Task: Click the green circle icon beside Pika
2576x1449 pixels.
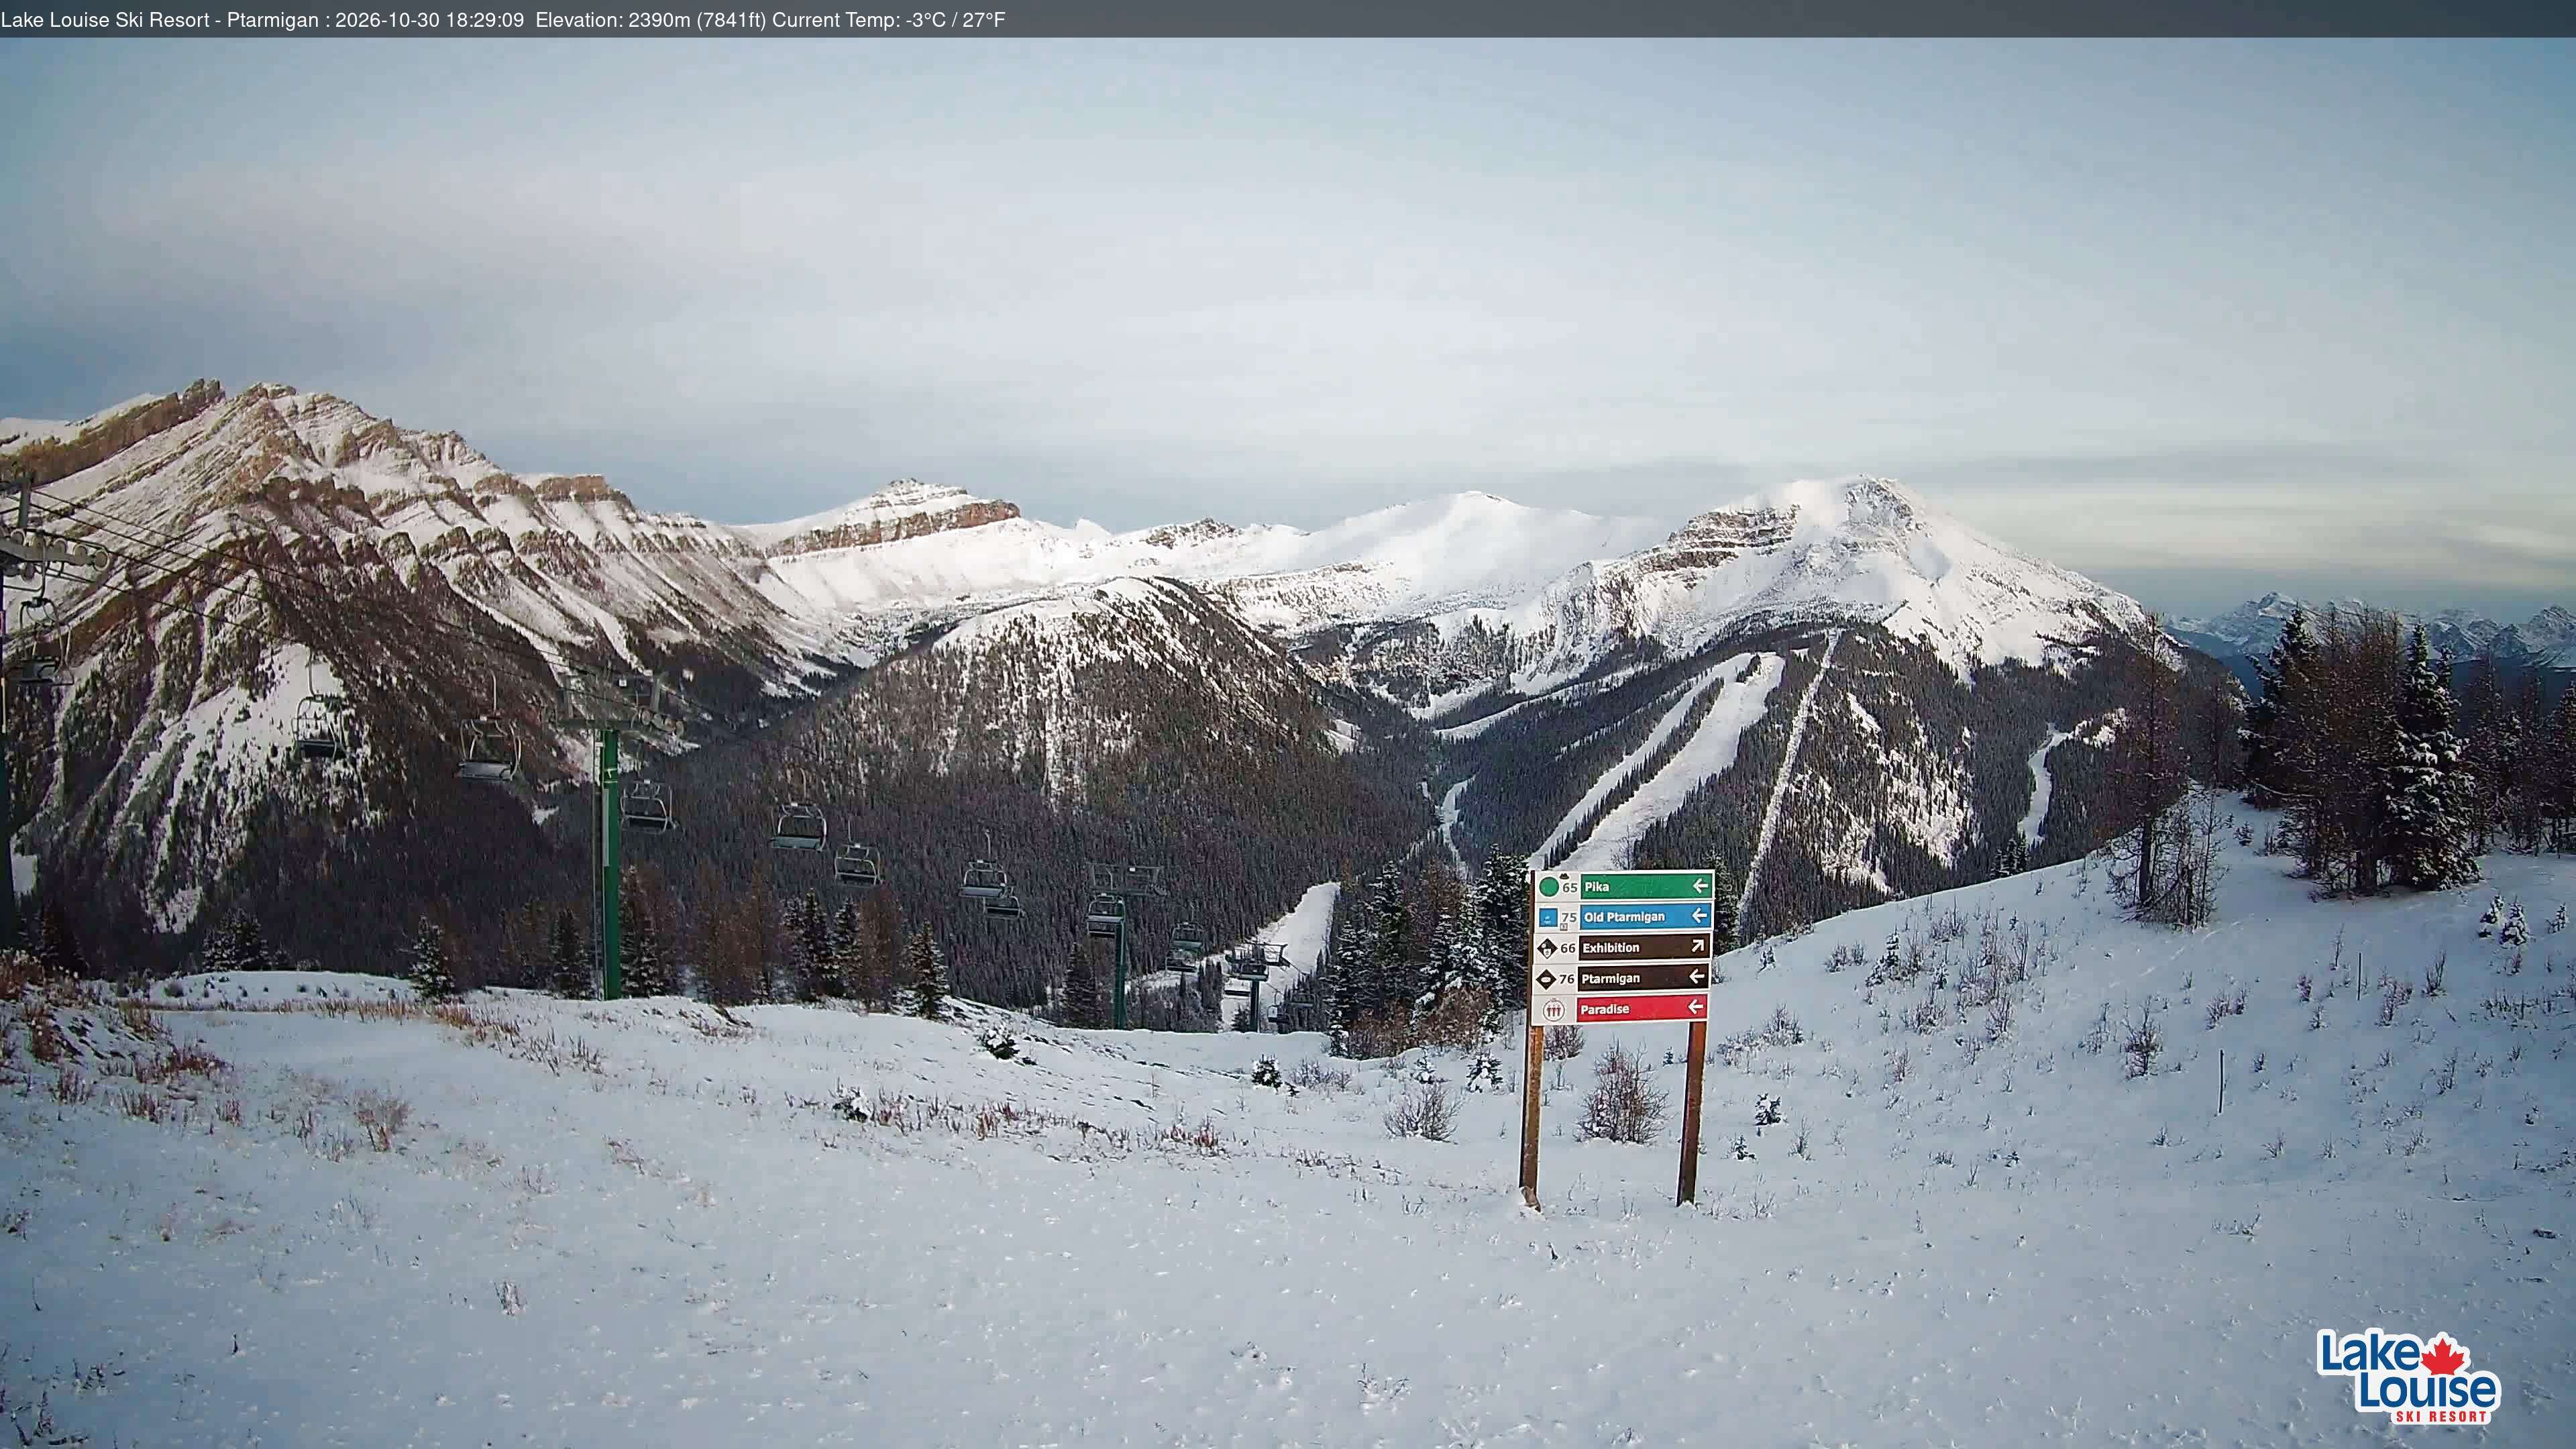Action: point(1549,887)
